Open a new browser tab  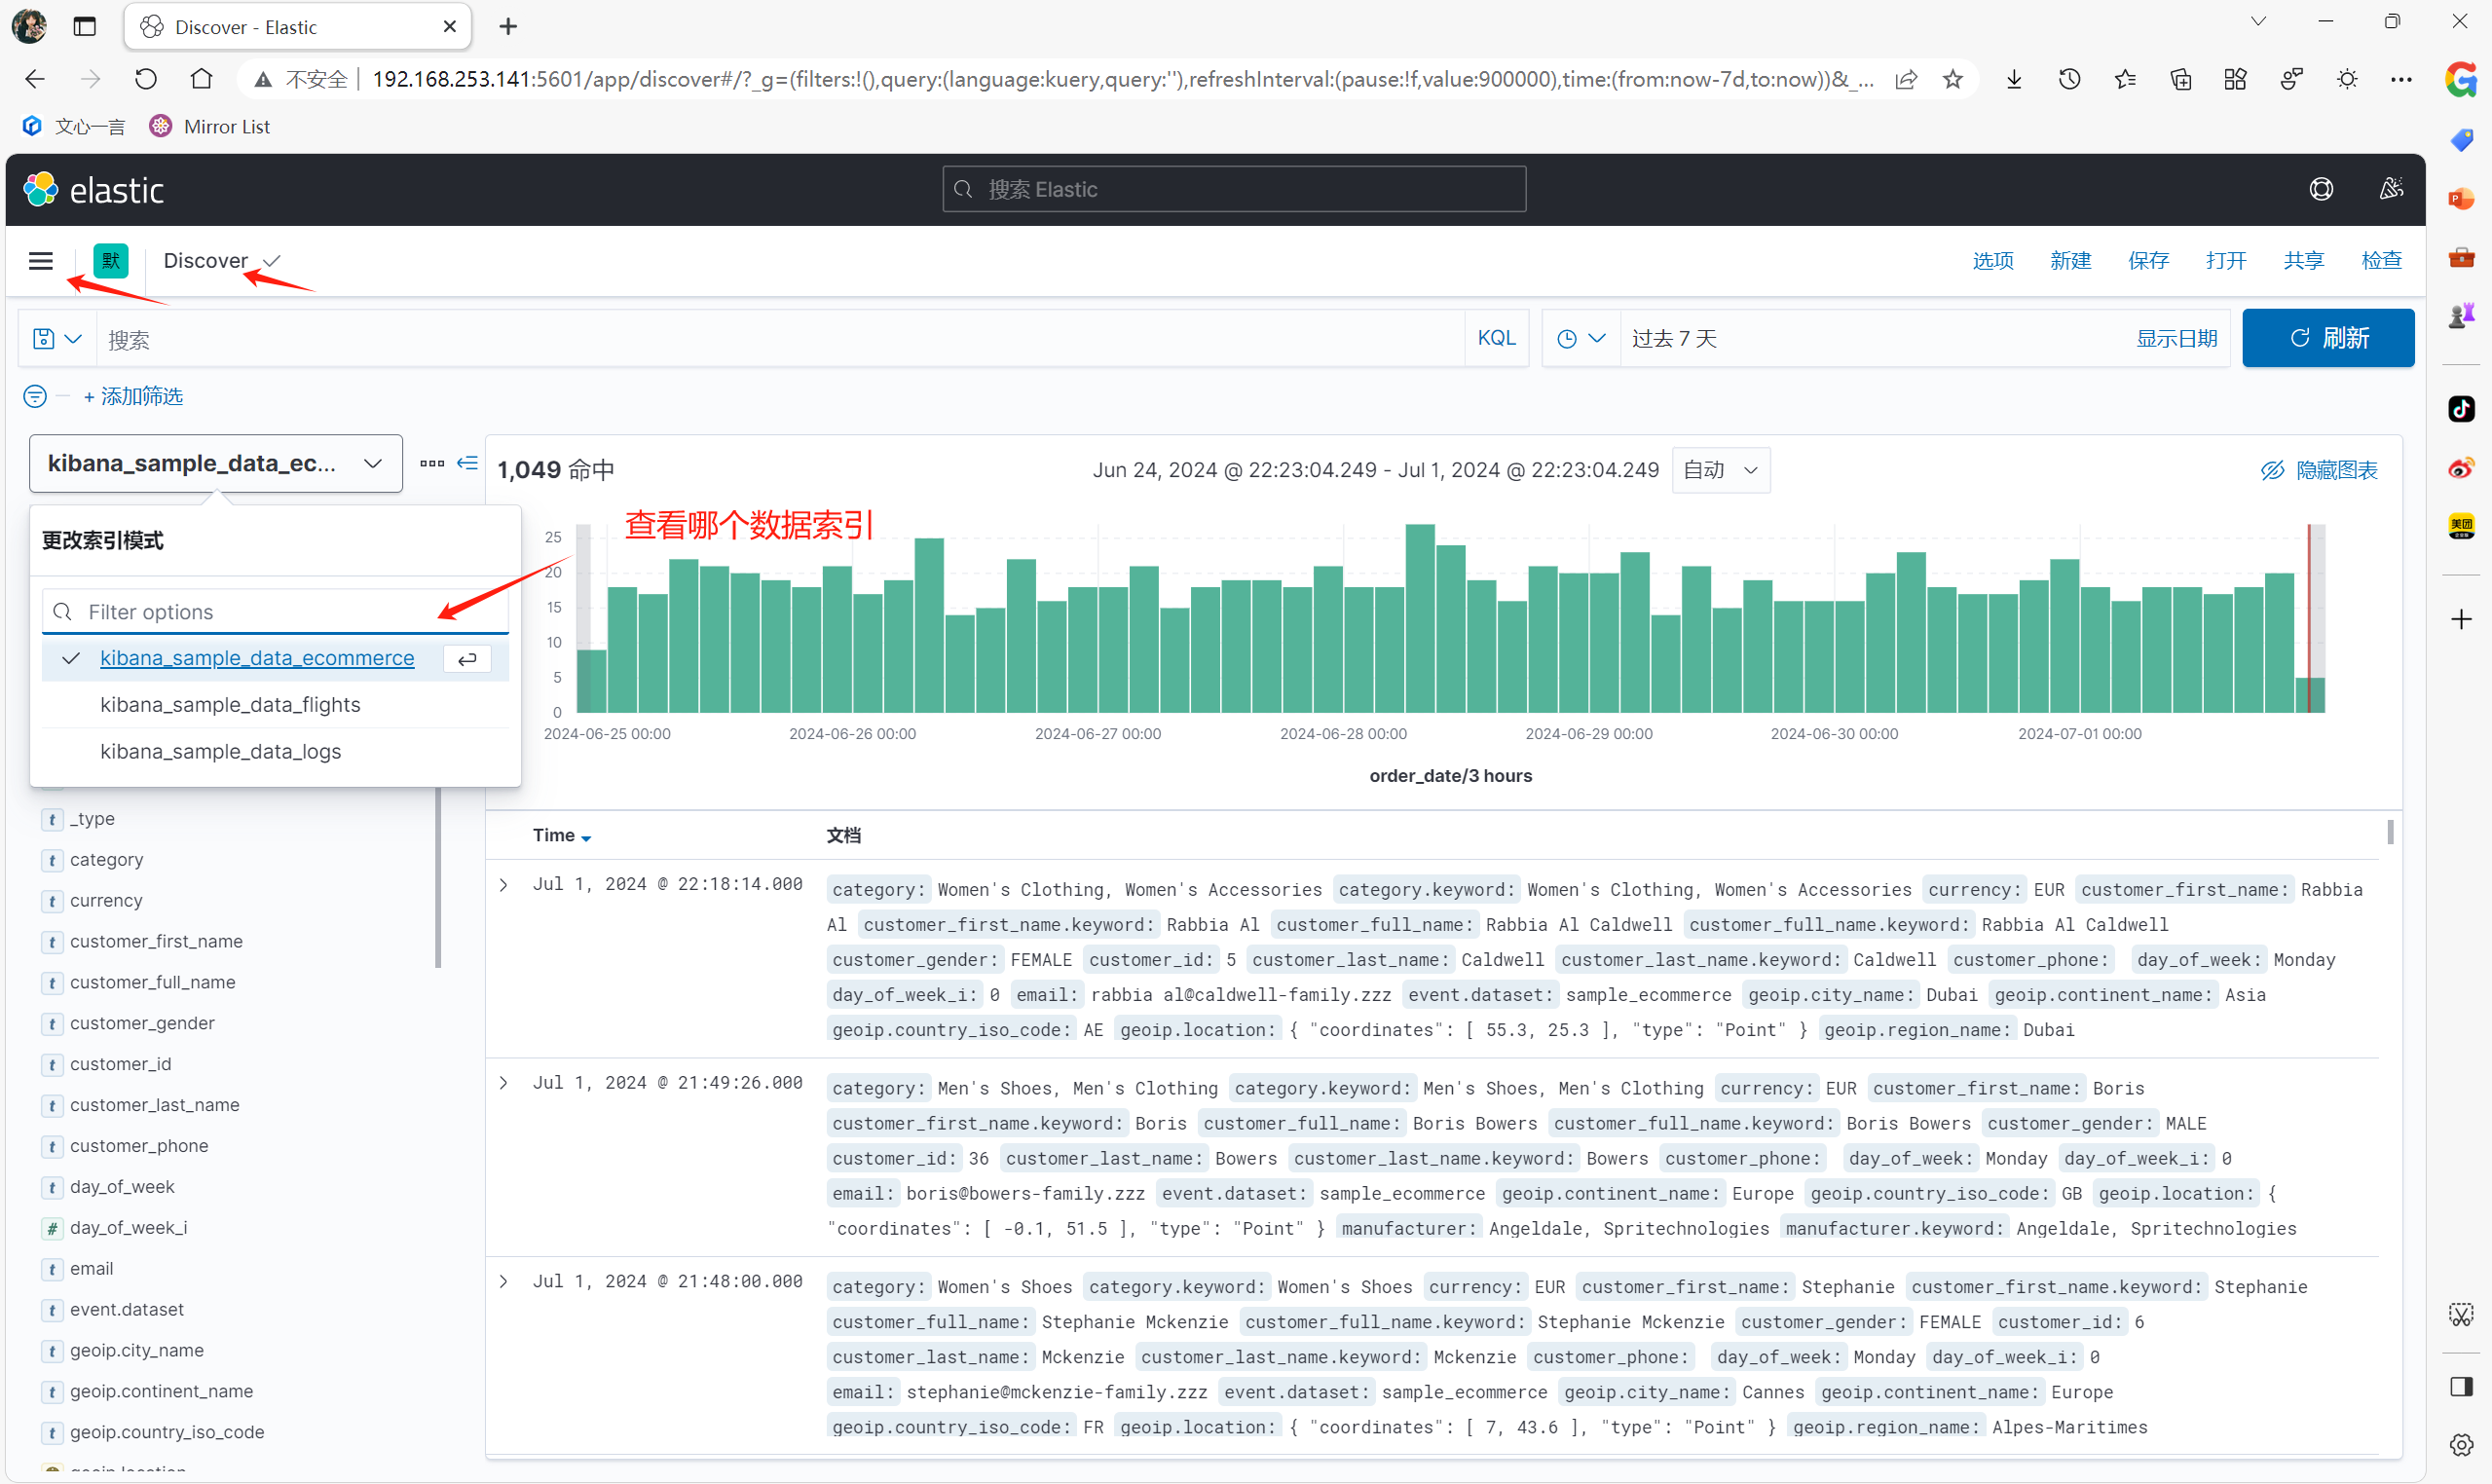click(x=508, y=27)
